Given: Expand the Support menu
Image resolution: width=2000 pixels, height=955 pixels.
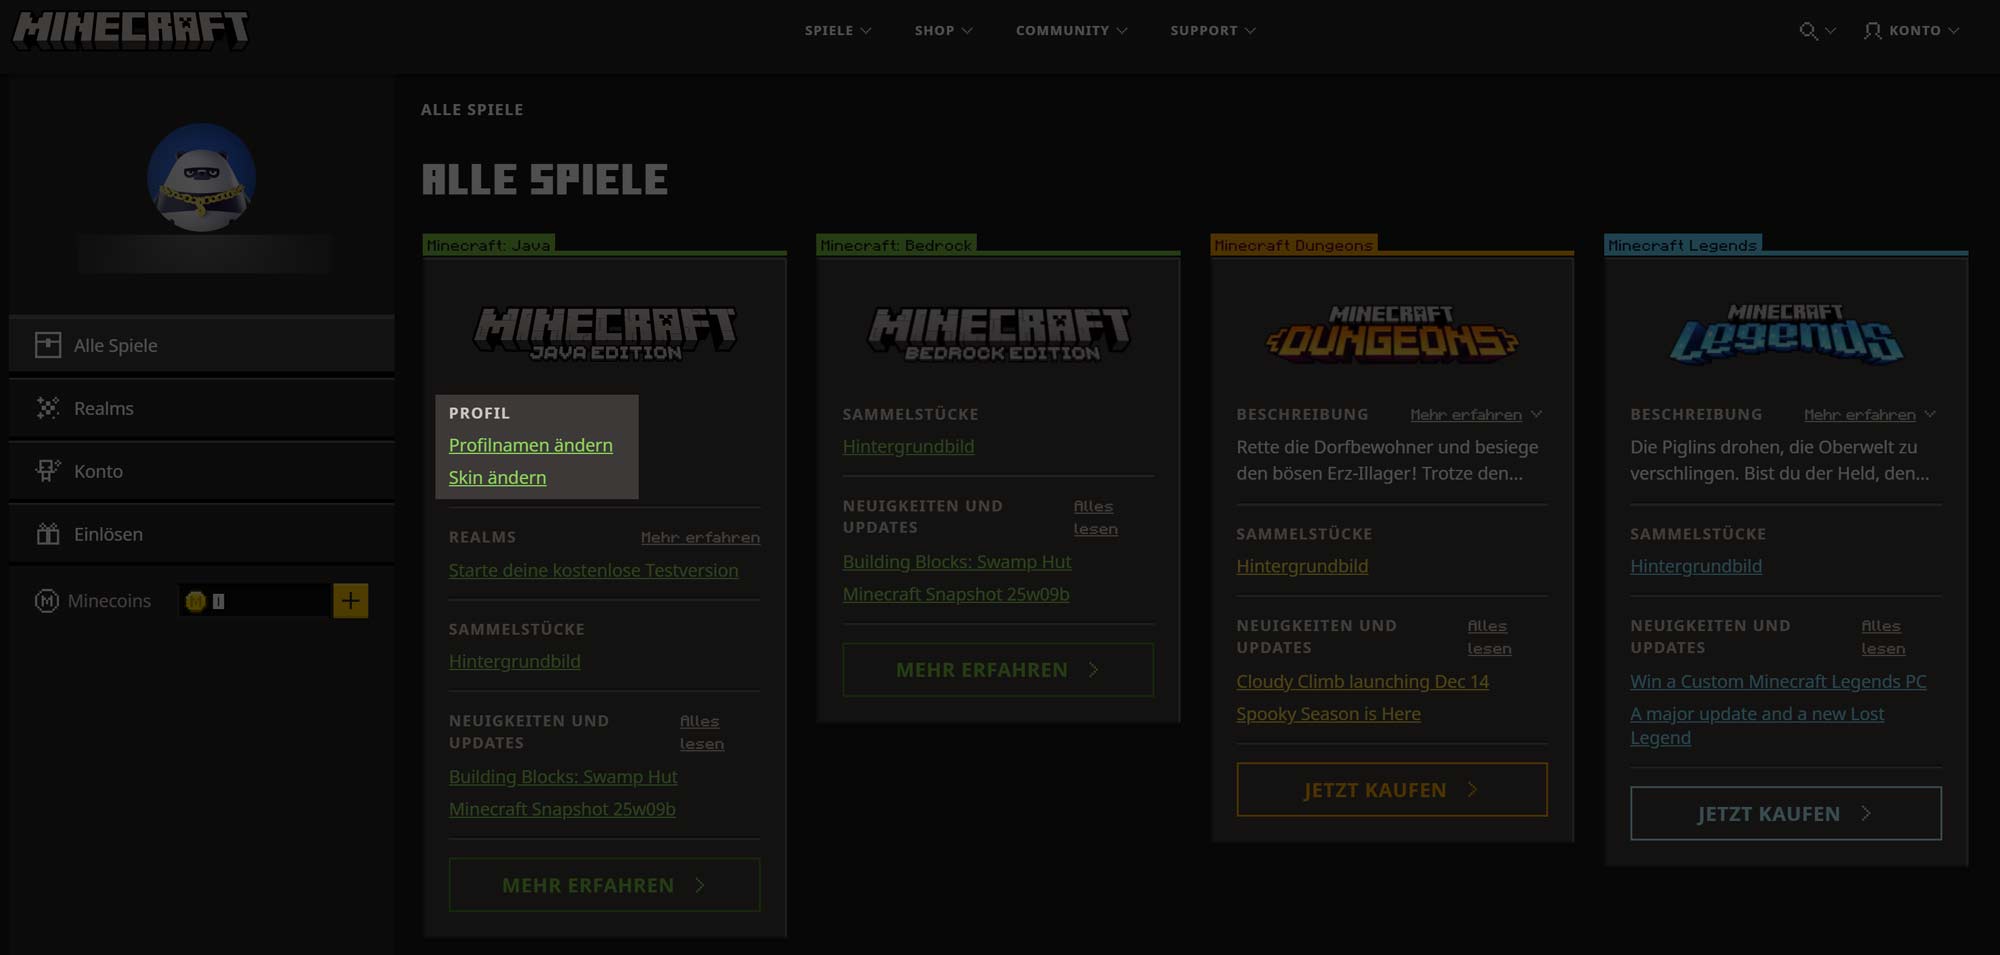Looking at the screenshot, I should [x=1213, y=31].
